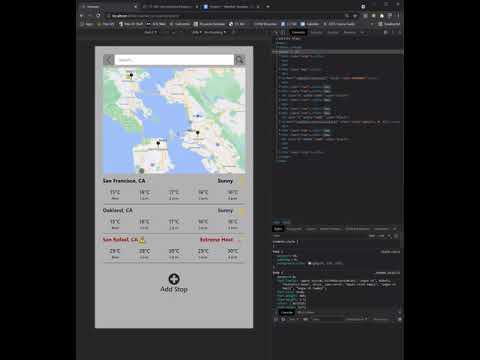Go back using browser back arrow

click(x=82, y=16)
